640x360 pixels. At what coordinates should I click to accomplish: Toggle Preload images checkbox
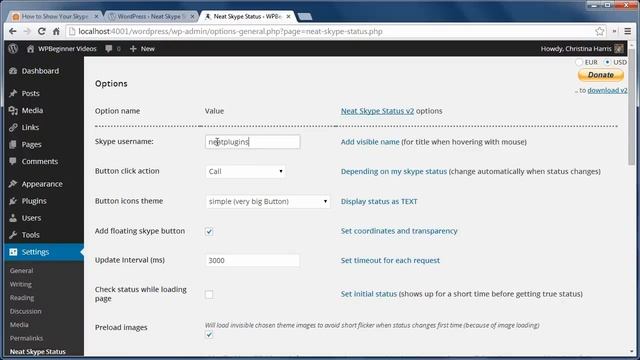209,335
